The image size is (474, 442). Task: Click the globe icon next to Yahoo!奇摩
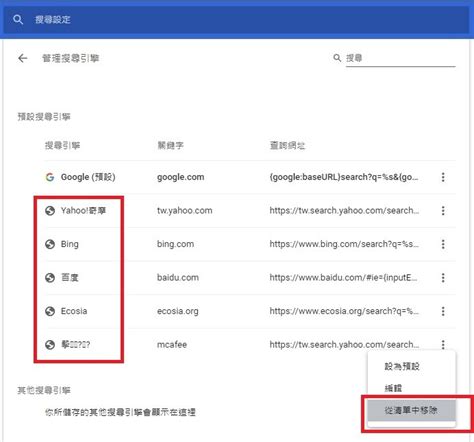pyautogui.click(x=50, y=211)
